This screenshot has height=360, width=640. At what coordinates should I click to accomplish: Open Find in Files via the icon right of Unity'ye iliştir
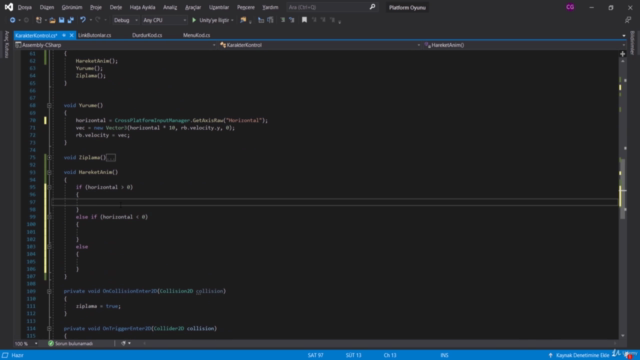(x=243, y=20)
